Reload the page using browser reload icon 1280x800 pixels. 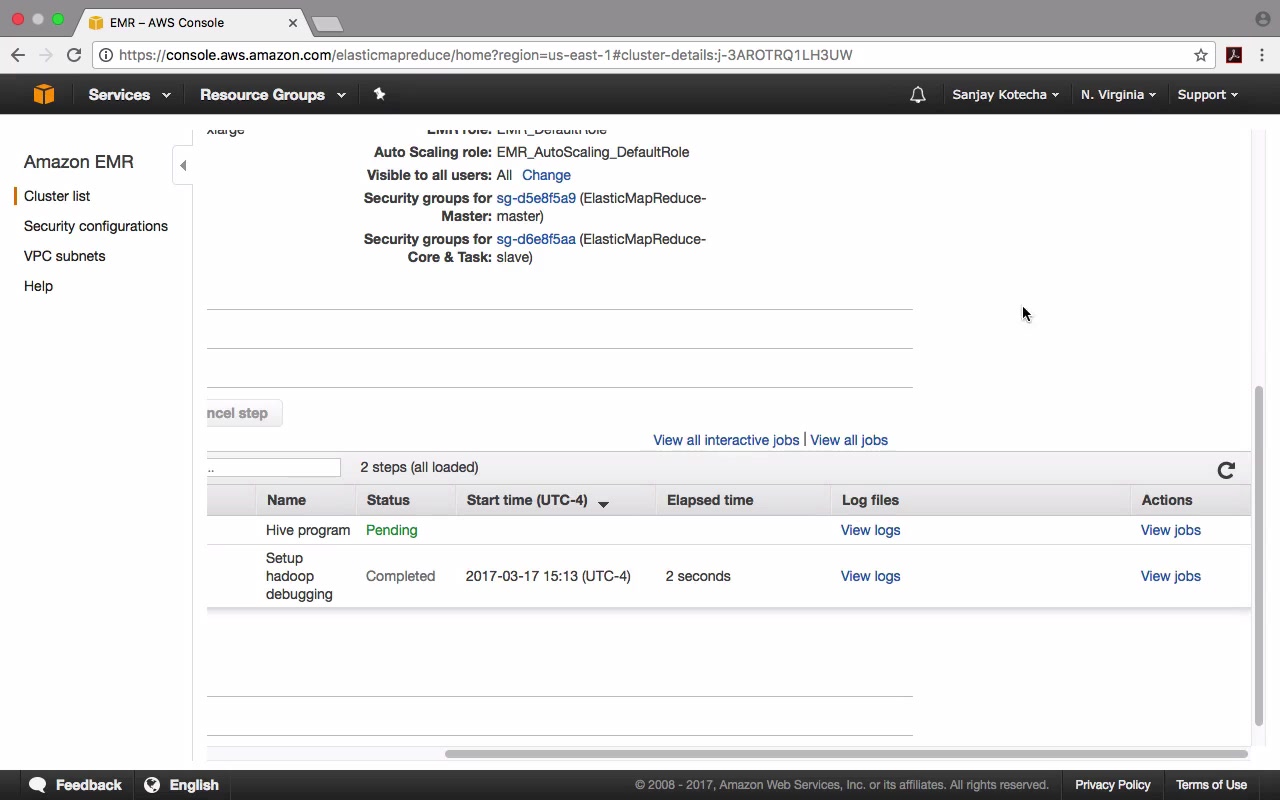point(74,55)
